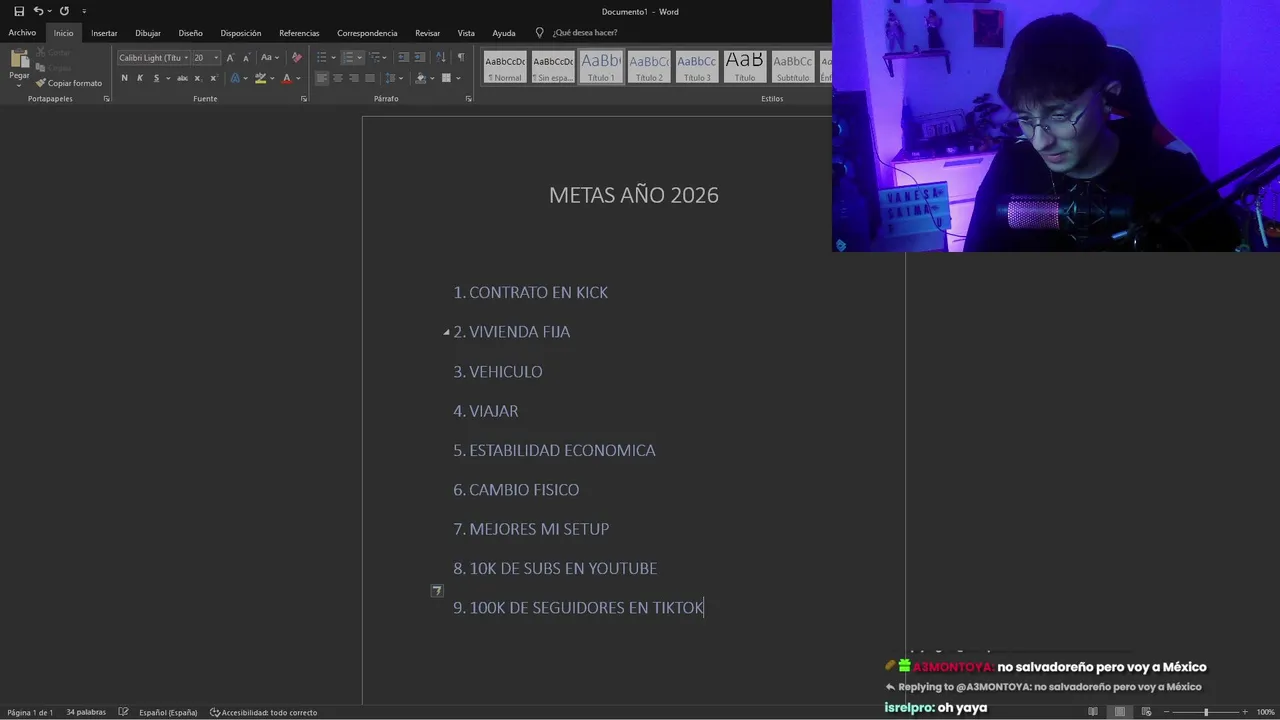This screenshot has height=720, width=1280.
Task: Clear all formatting with the eraser icon
Action: pos(296,58)
